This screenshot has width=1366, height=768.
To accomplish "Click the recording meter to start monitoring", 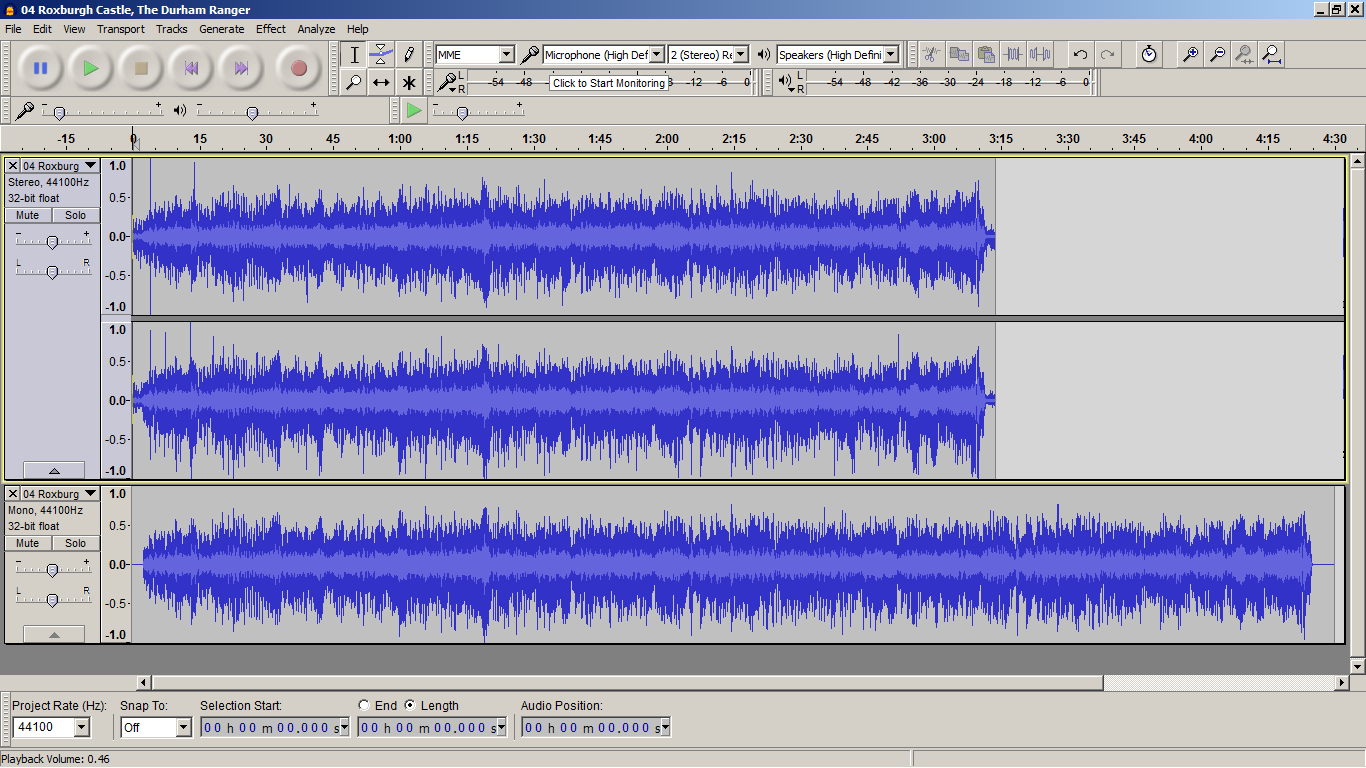I will point(610,82).
